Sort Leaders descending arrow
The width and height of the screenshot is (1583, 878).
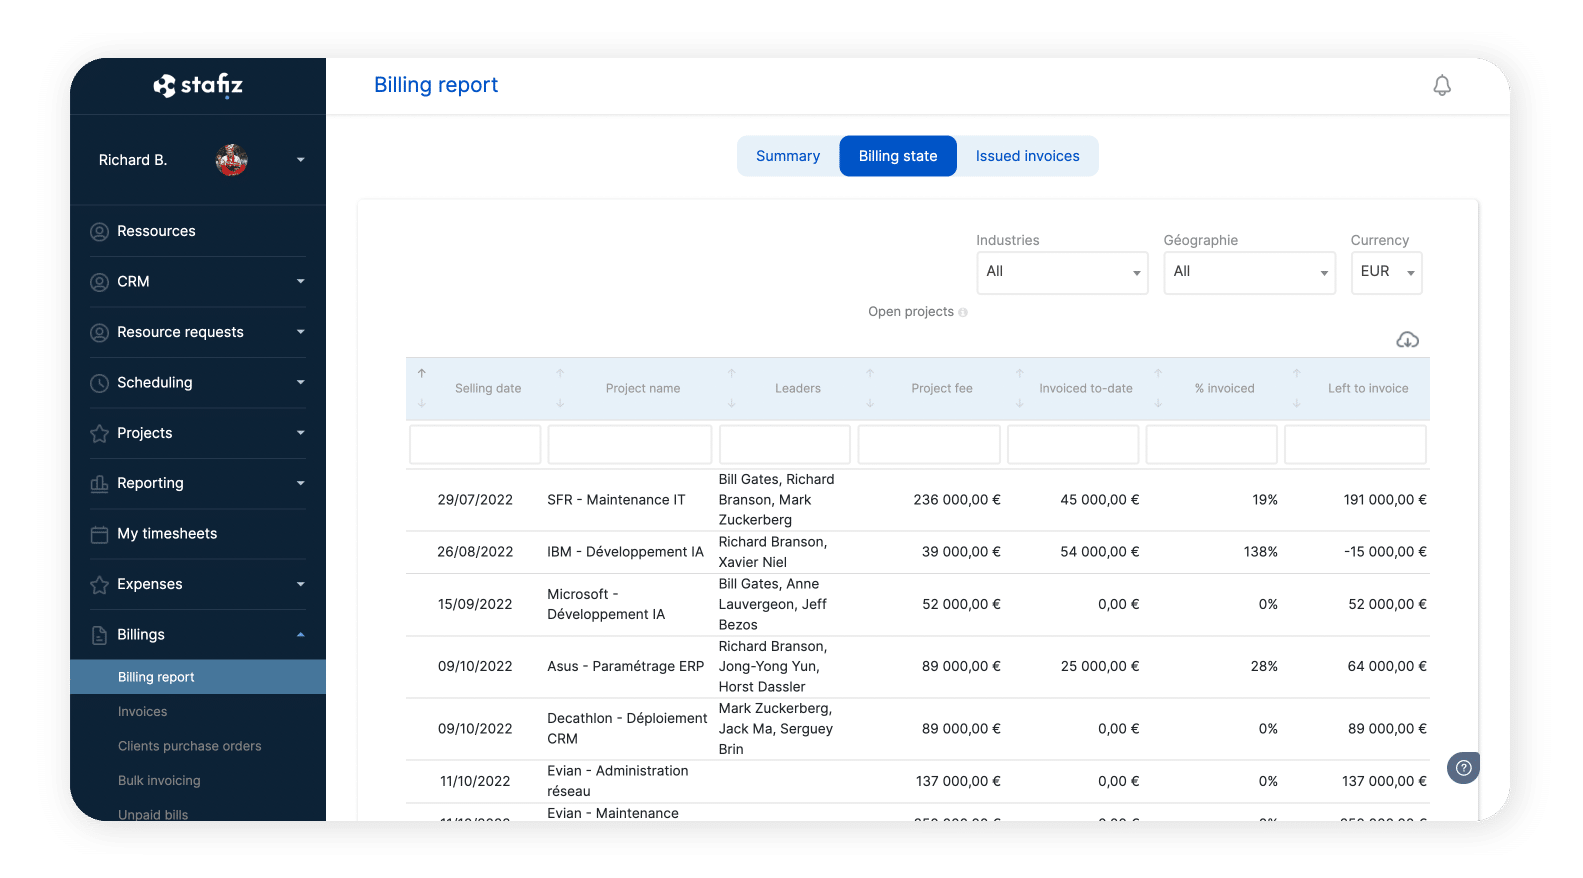tap(731, 403)
